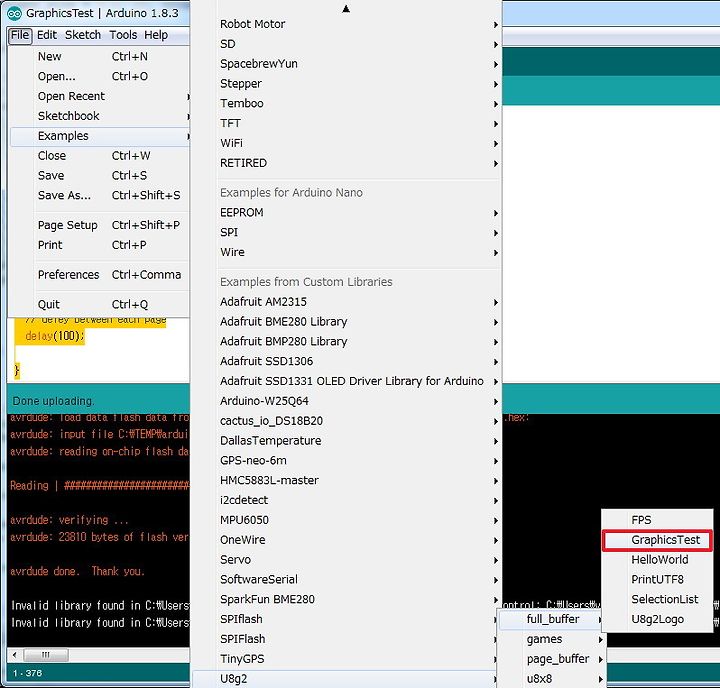The image size is (720, 688).
Task: Open the PrintUTF8 example sketch
Action: tap(658, 580)
